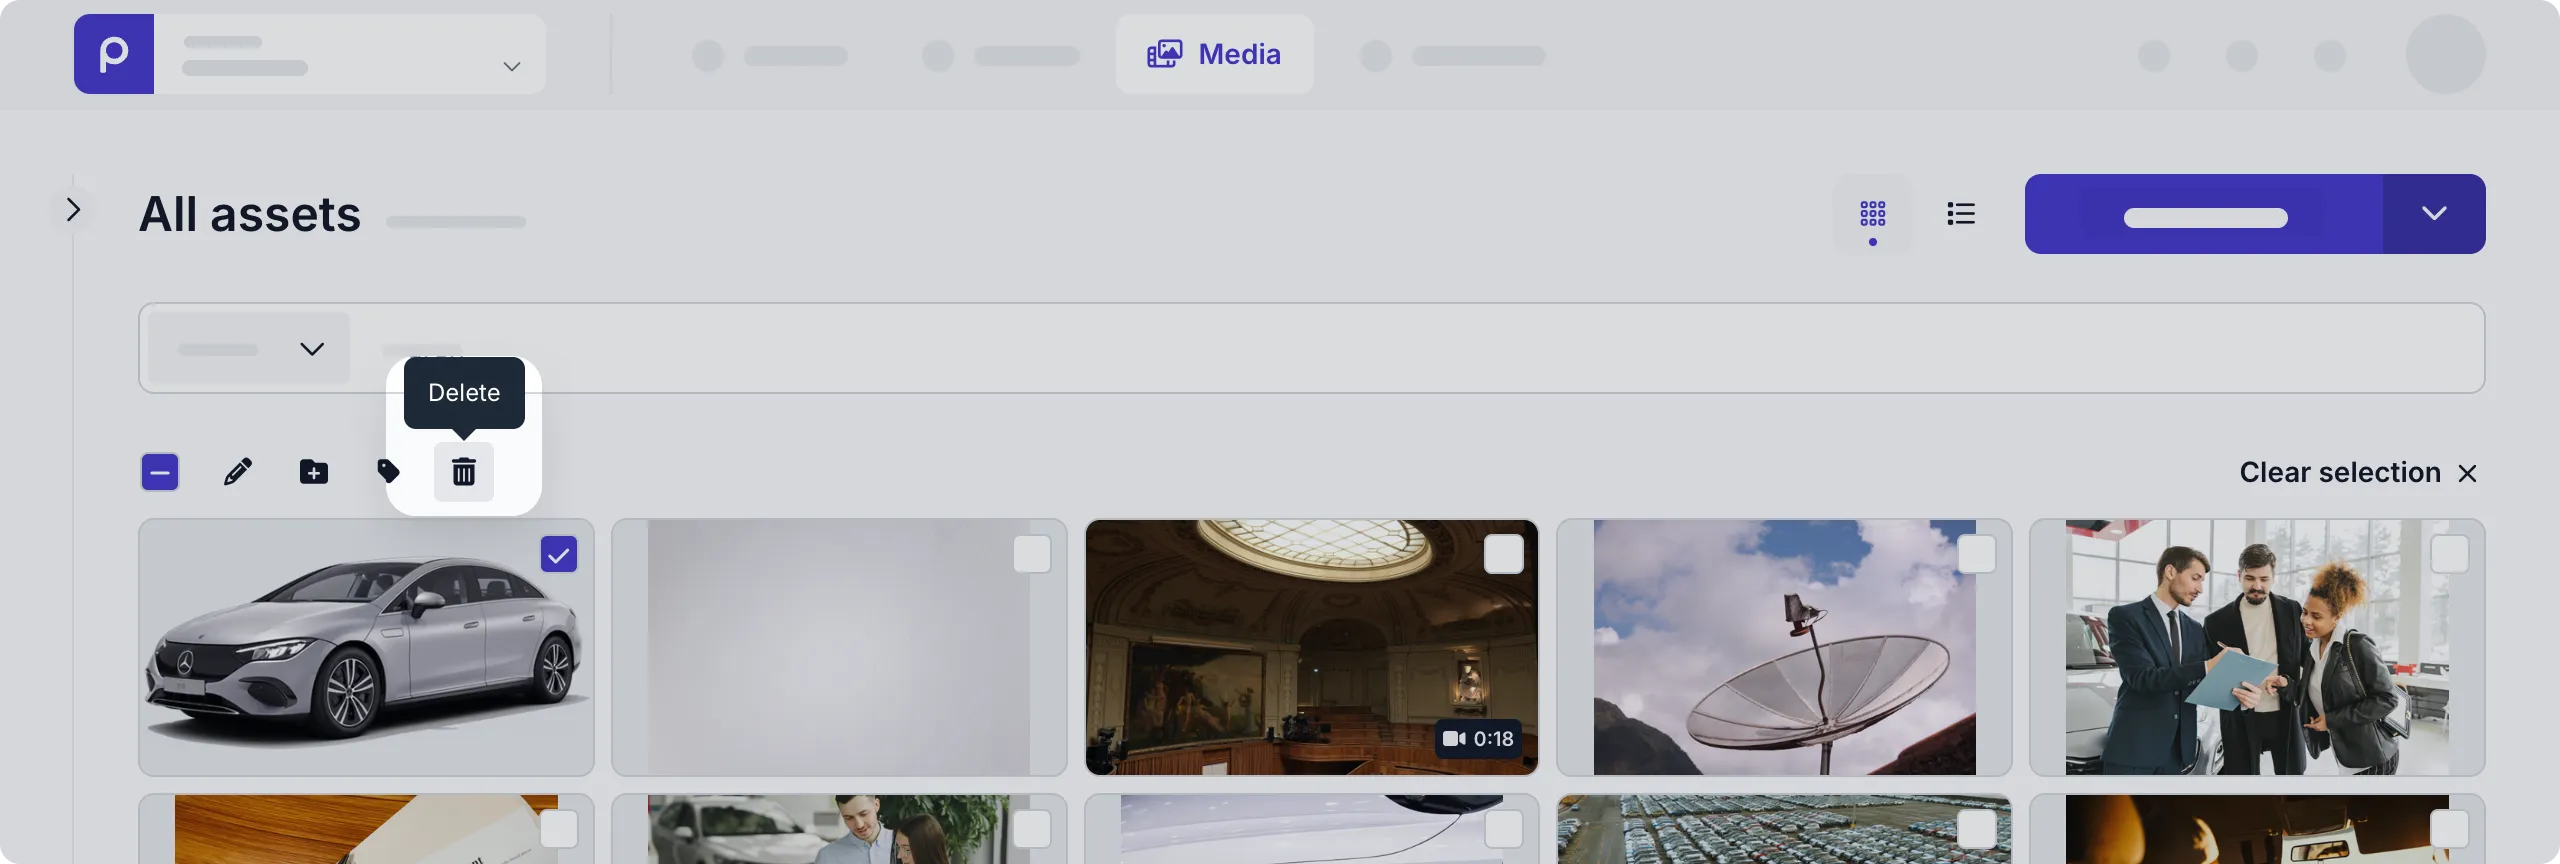Image resolution: width=2560 pixels, height=864 pixels.
Task: Open the parked cars lot thumbnail
Action: [x=1784, y=830]
